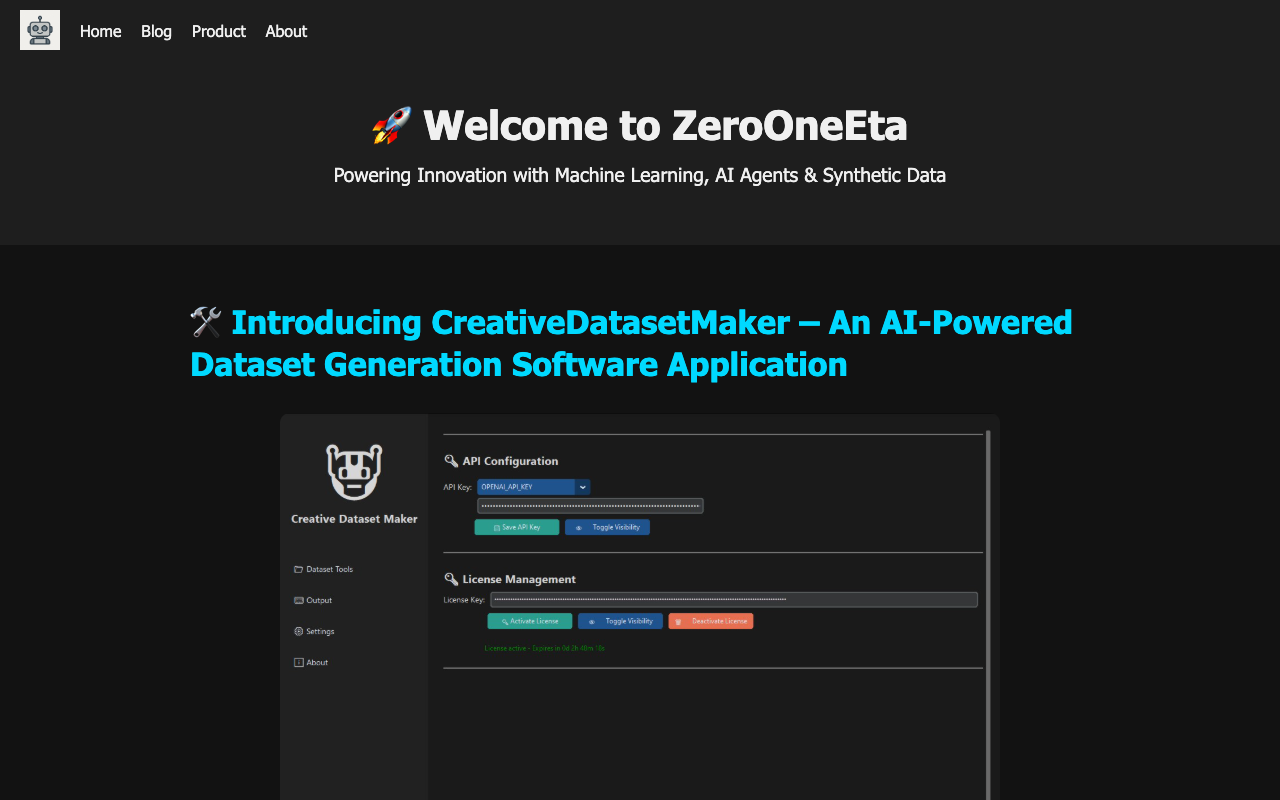
Task: Select Output in the app sidebar
Action: click(x=313, y=600)
